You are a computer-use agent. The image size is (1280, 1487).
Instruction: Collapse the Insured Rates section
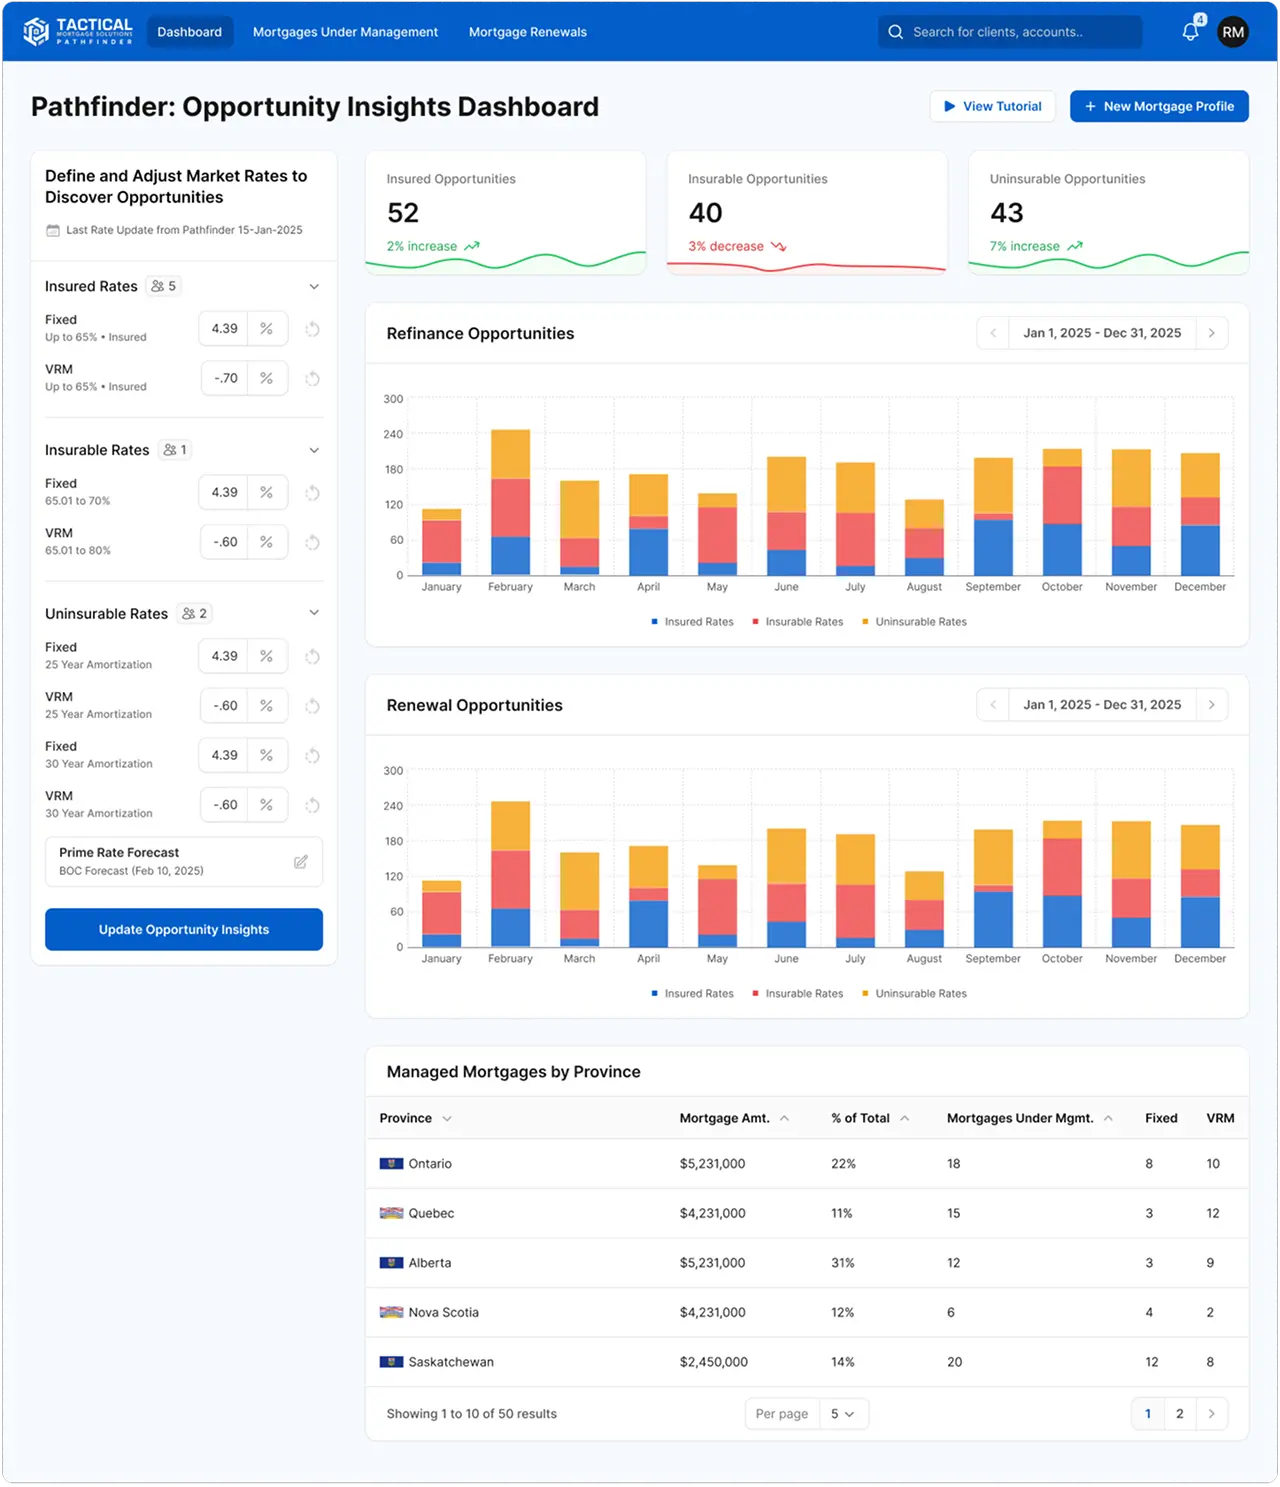314,286
